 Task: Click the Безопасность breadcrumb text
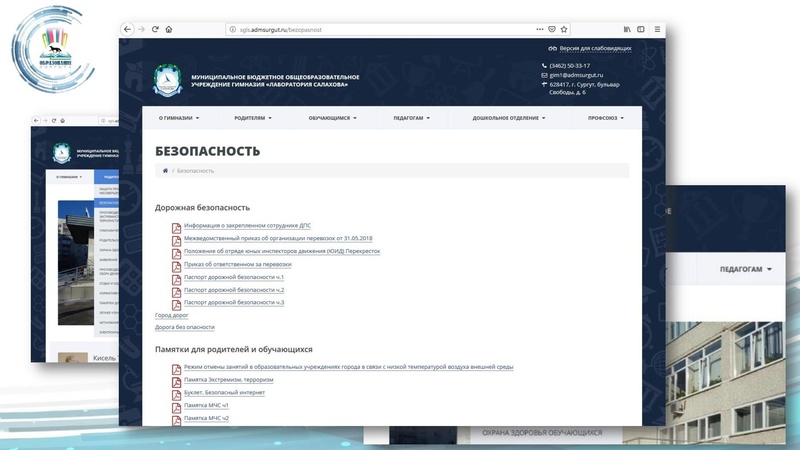(195, 171)
